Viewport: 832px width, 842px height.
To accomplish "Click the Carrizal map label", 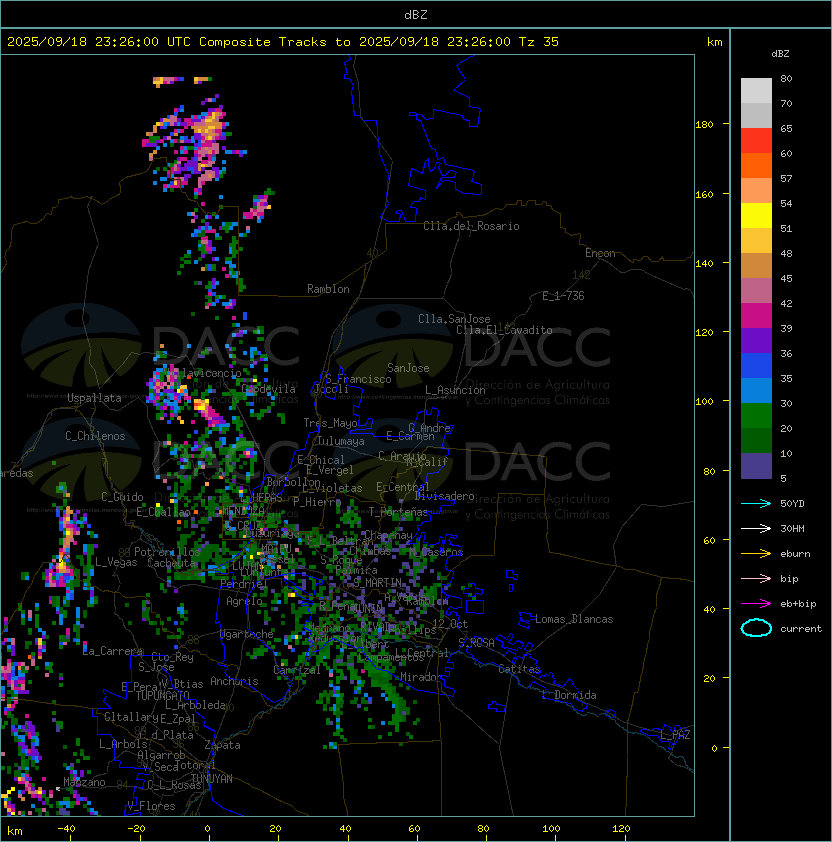I will pos(297,670).
